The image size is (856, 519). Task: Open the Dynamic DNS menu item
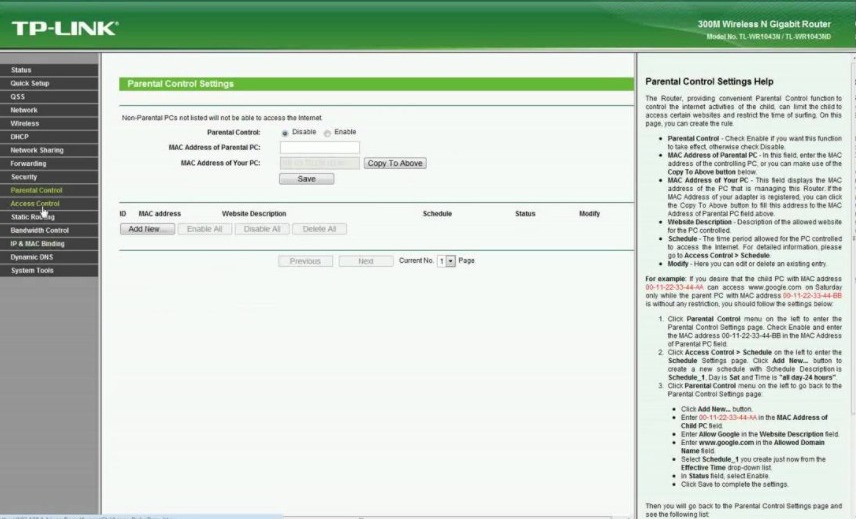click(31, 257)
